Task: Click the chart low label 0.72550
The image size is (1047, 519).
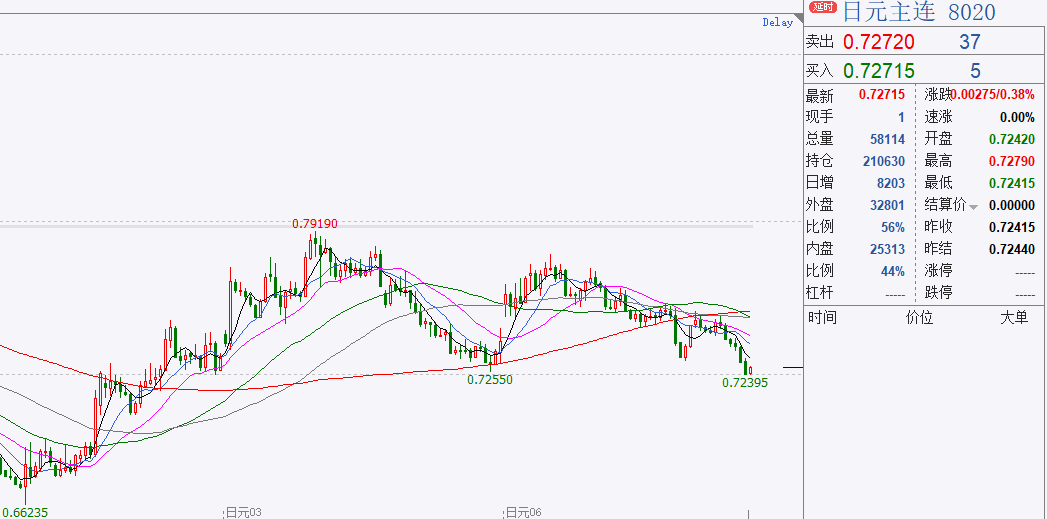Action: pyautogui.click(x=490, y=379)
